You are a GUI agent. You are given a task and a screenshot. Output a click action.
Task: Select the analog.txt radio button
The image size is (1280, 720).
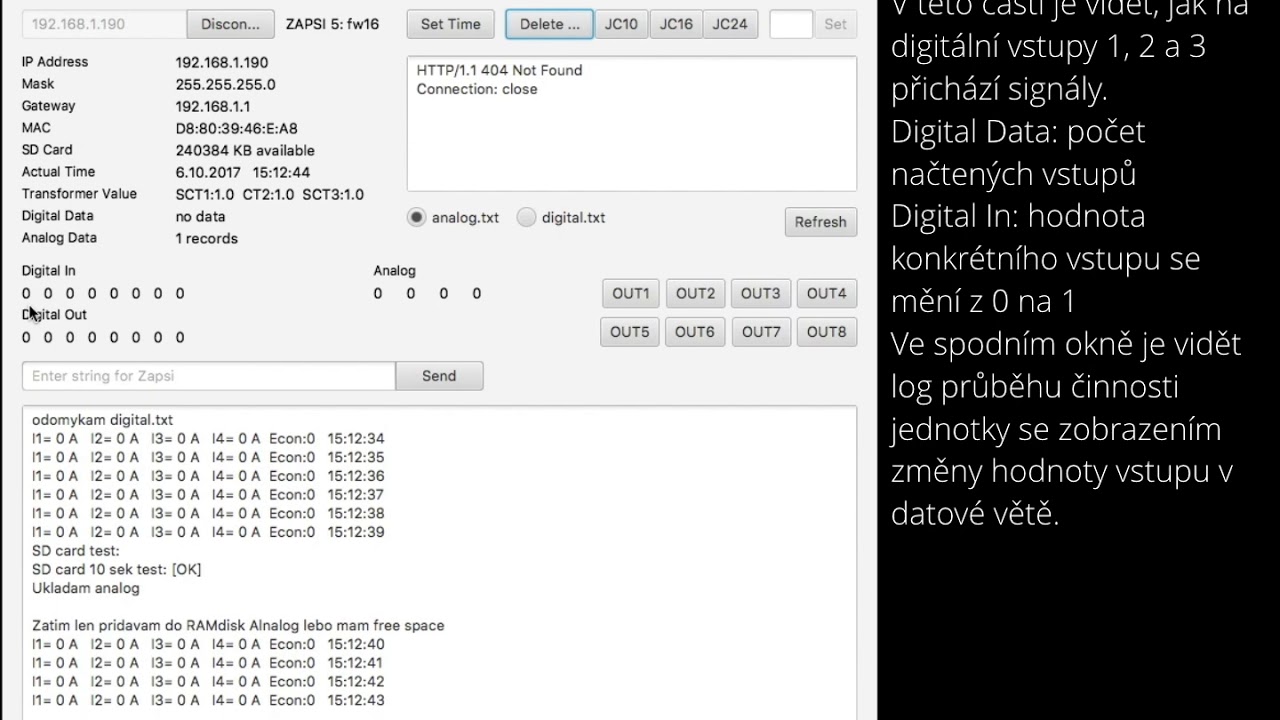(x=416, y=218)
